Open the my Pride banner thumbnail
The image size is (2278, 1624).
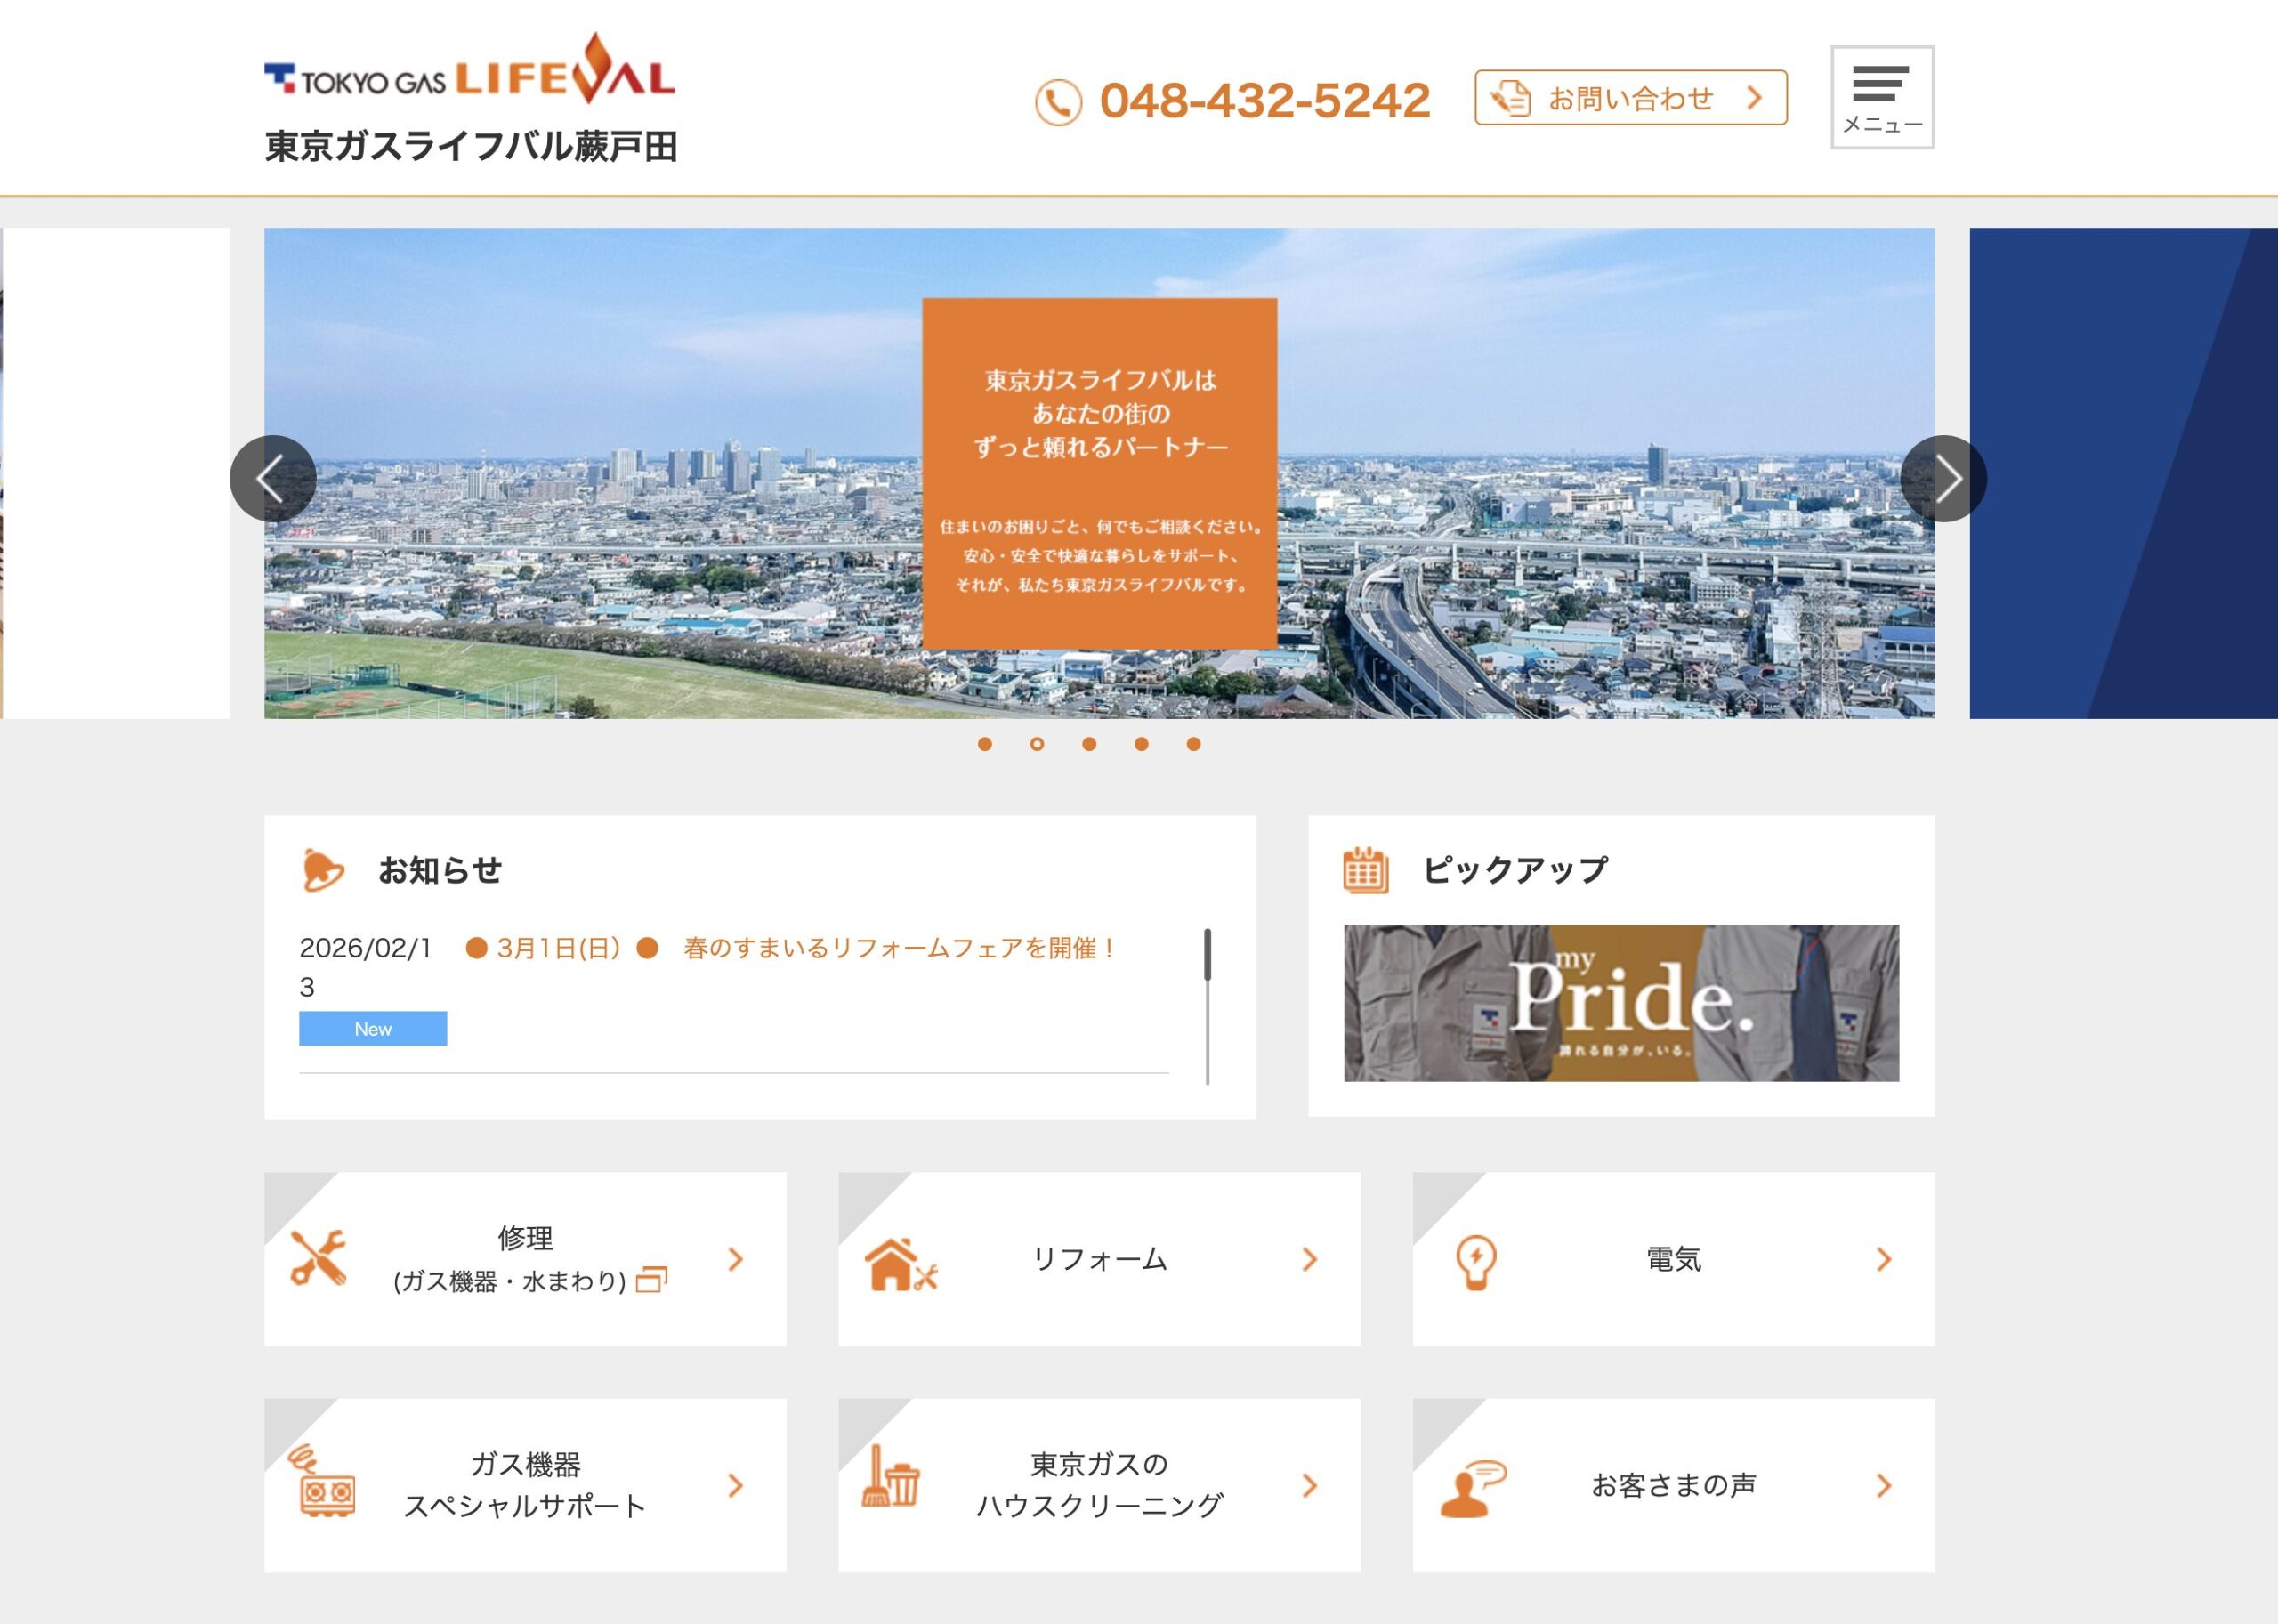(x=1620, y=1003)
